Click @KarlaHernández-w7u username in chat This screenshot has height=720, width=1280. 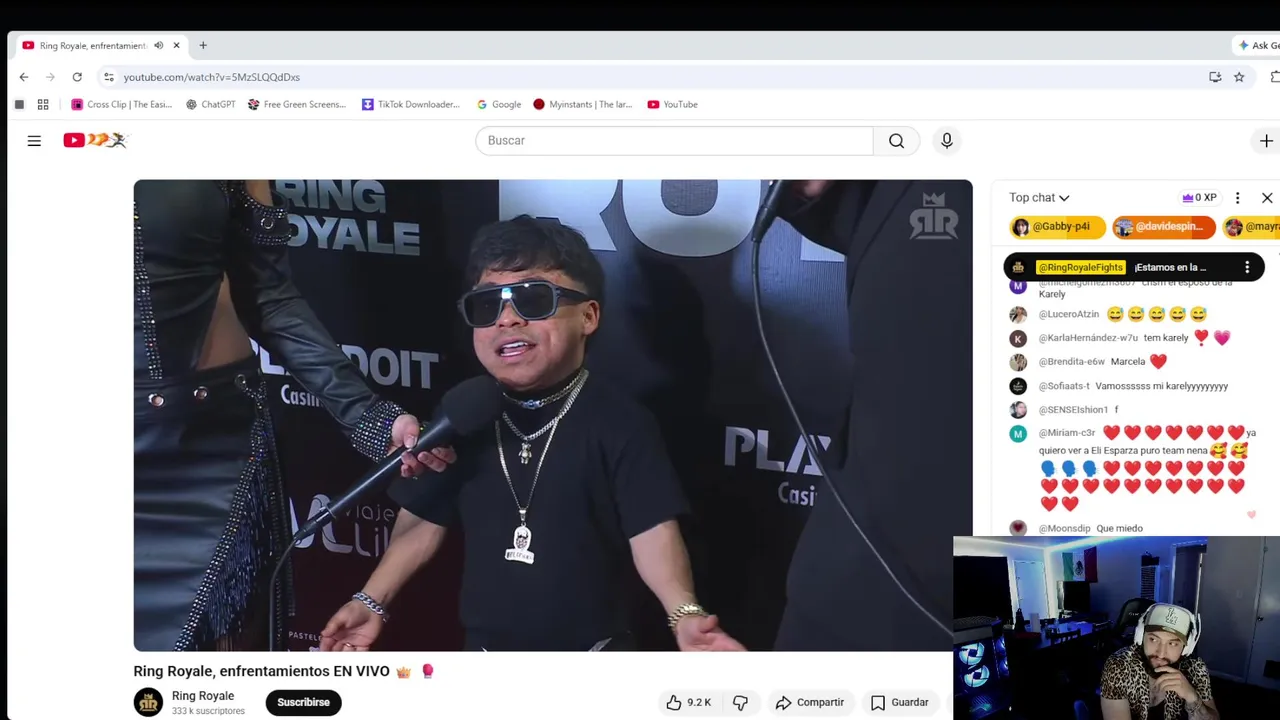[1088, 338]
